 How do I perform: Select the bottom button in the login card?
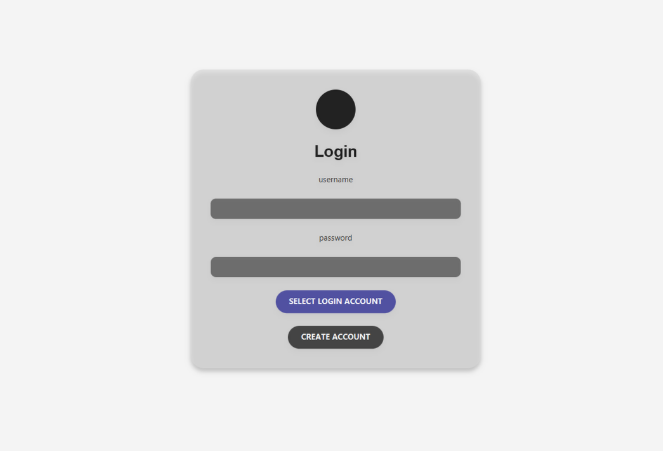335,337
